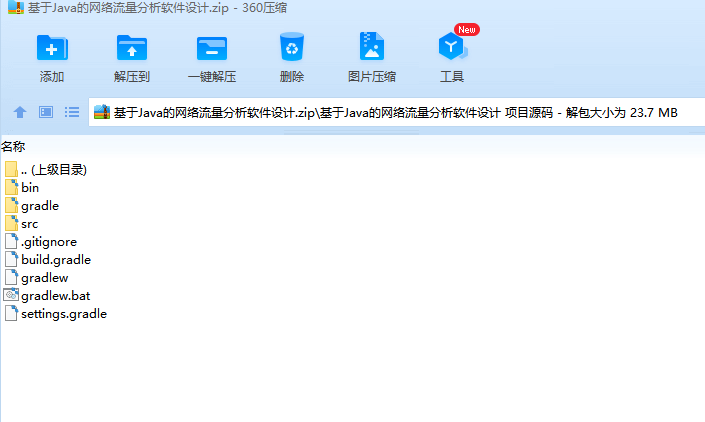Screen dimensions: 705x422
Task: Click the window title '基于Java的网络流量分析软件设计.zip'
Action: tap(128, 8)
